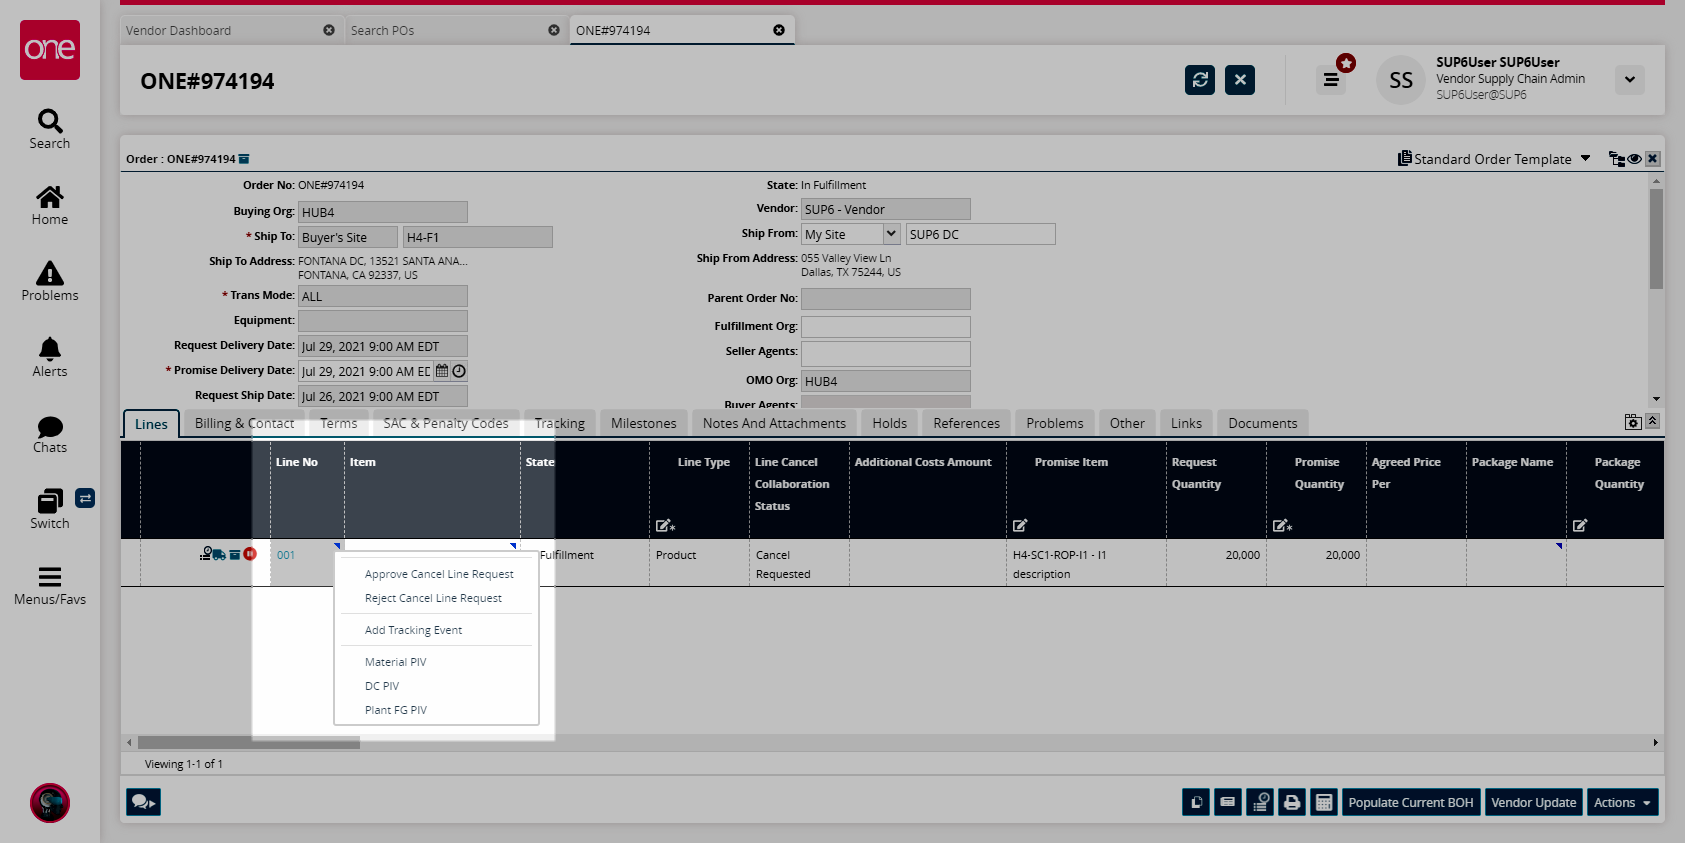The width and height of the screenshot is (1685, 843).
Task: Click the Vendor Update button
Action: (1533, 802)
